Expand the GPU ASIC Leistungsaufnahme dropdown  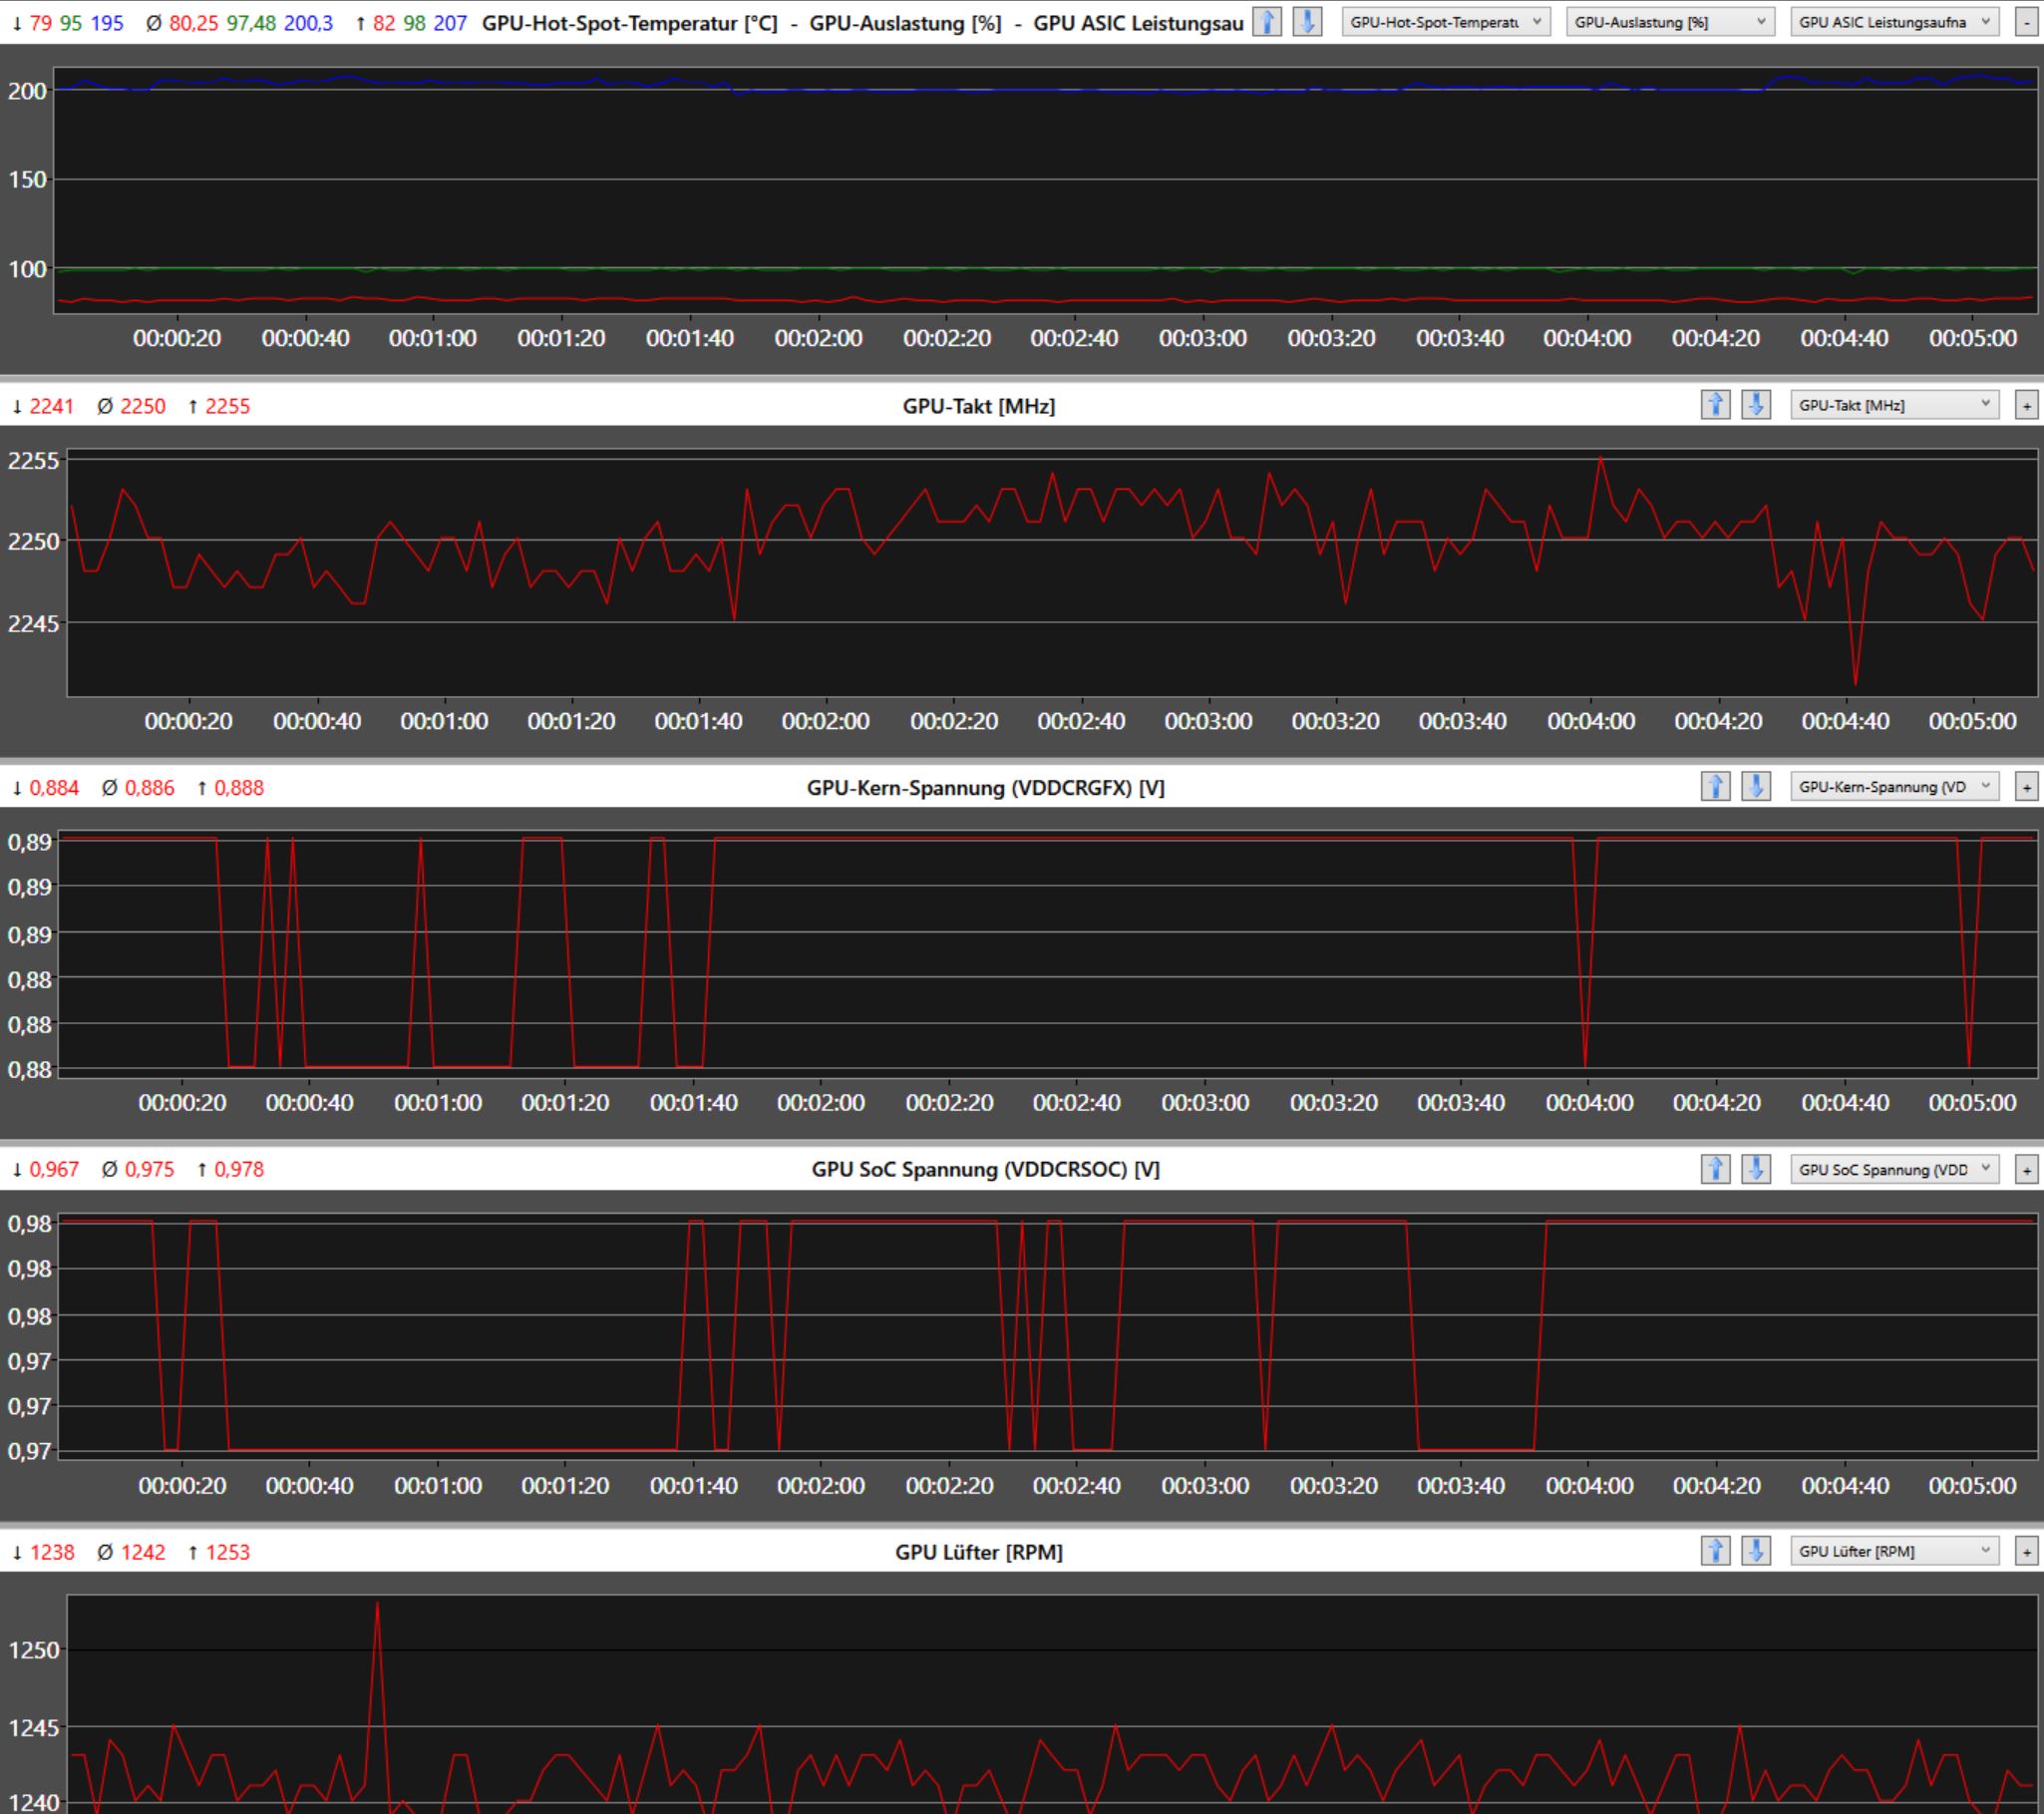(x=1894, y=22)
